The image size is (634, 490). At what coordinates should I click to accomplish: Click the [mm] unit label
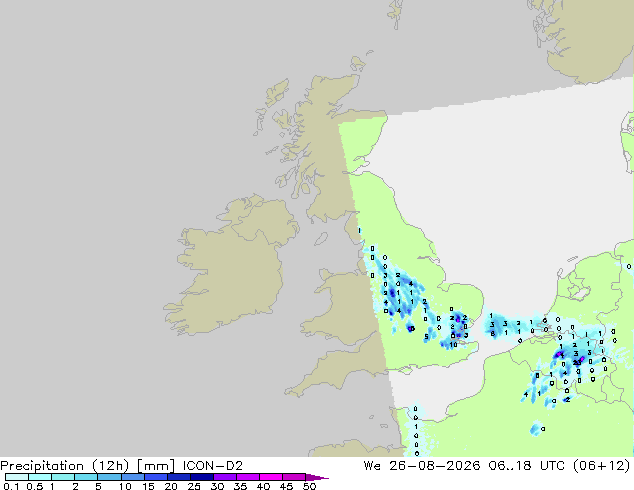[156, 466]
